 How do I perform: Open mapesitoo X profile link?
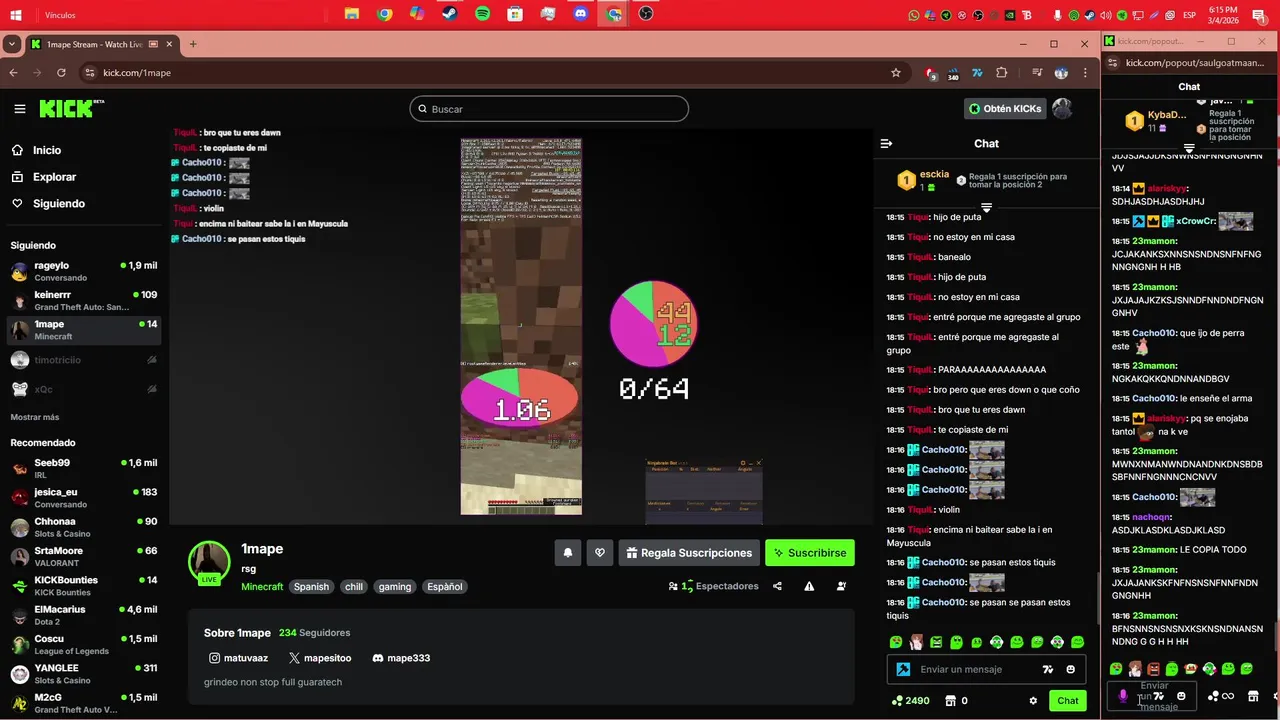click(320, 658)
